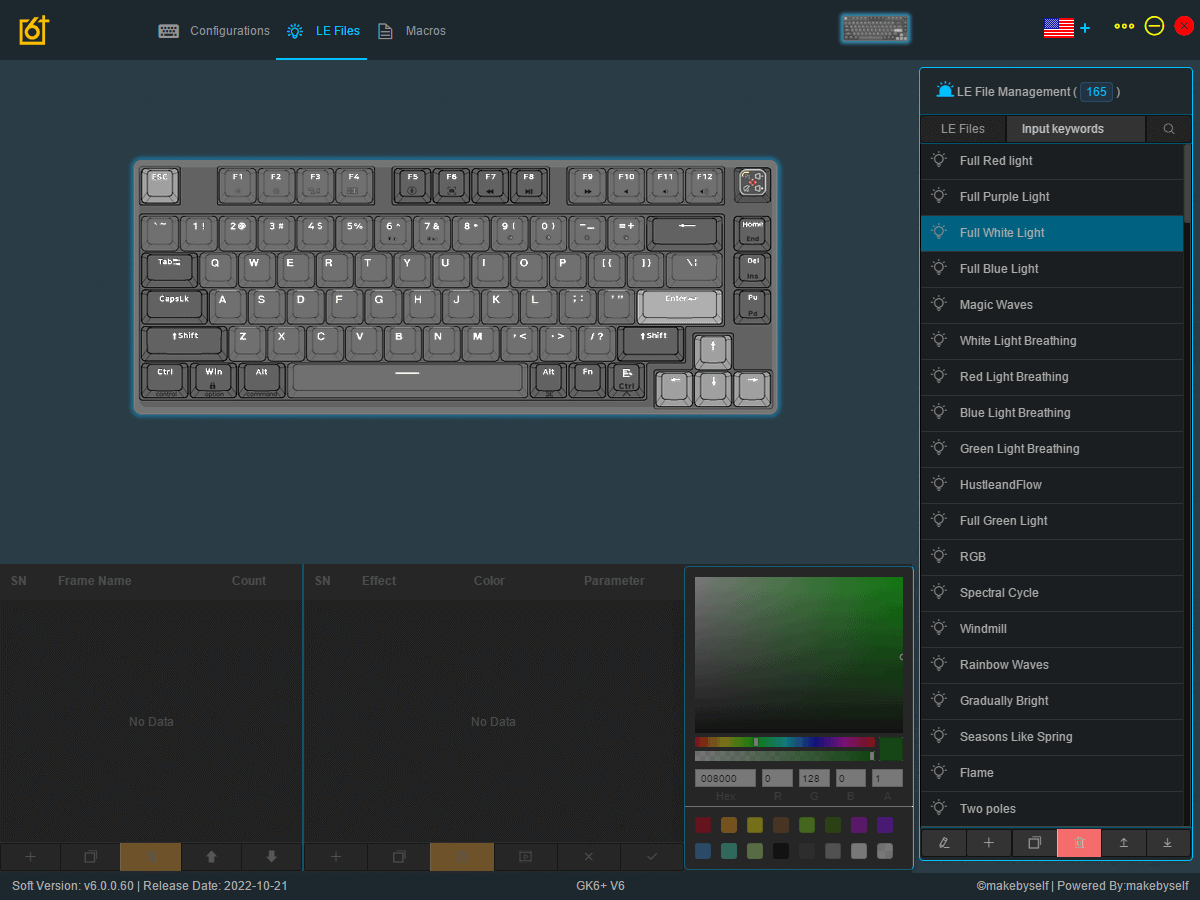Choose Full Blue Light from the list
1200x900 pixels.
(x=1051, y=269)
